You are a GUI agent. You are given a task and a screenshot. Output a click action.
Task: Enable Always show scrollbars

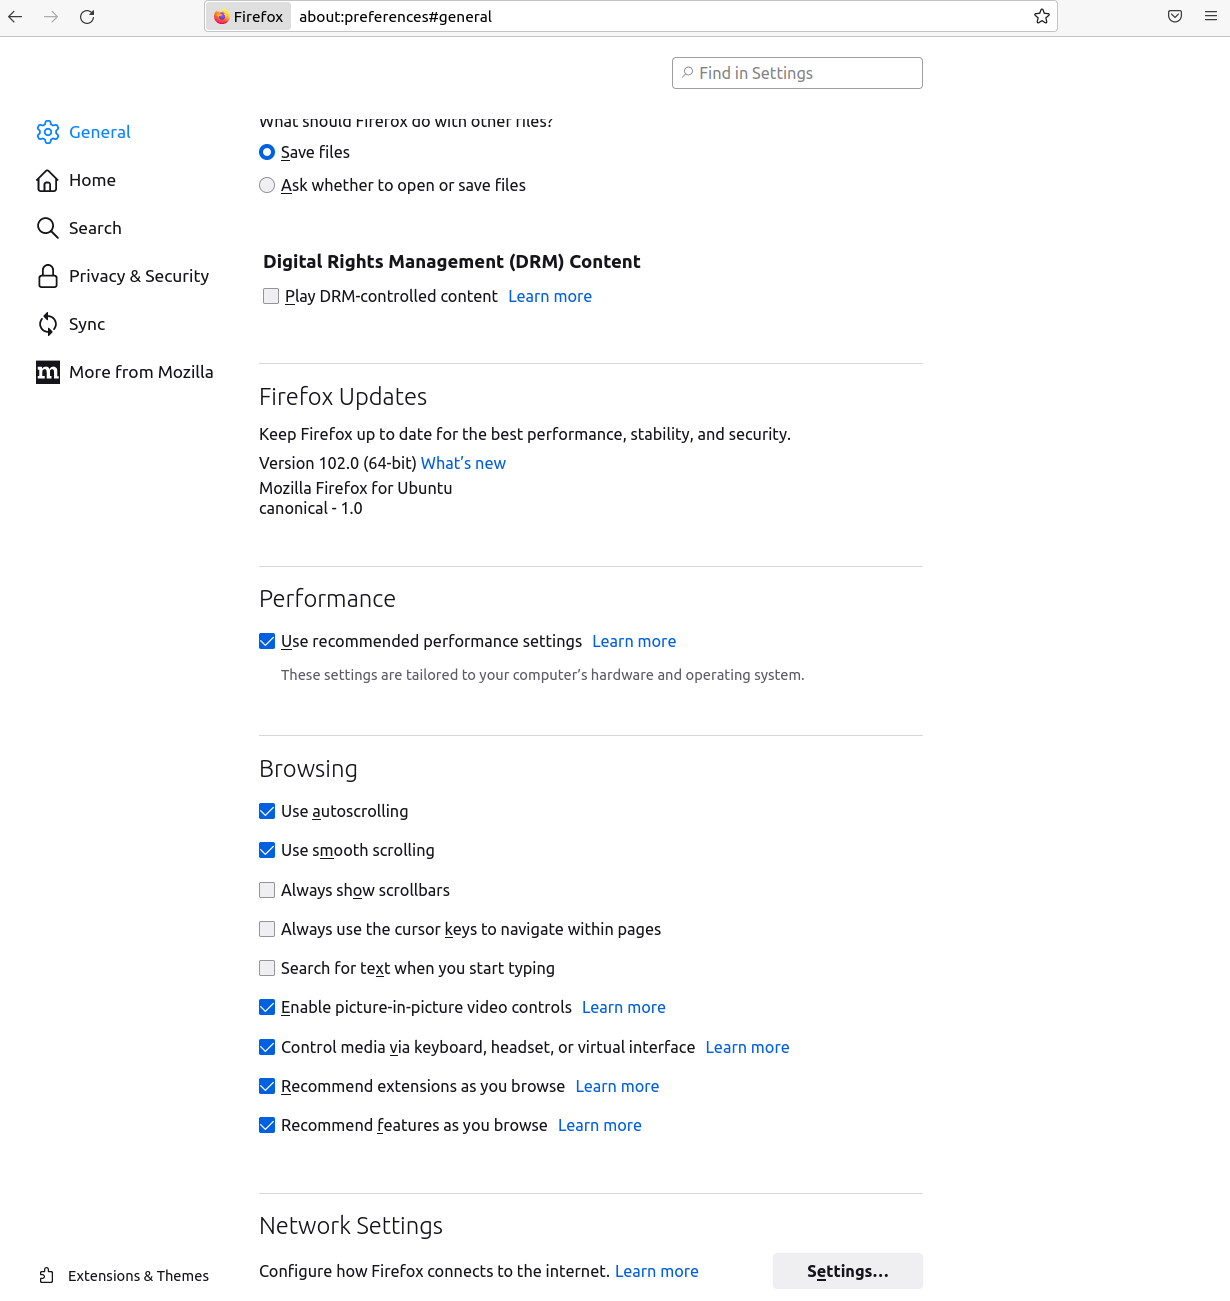[267, 890]
